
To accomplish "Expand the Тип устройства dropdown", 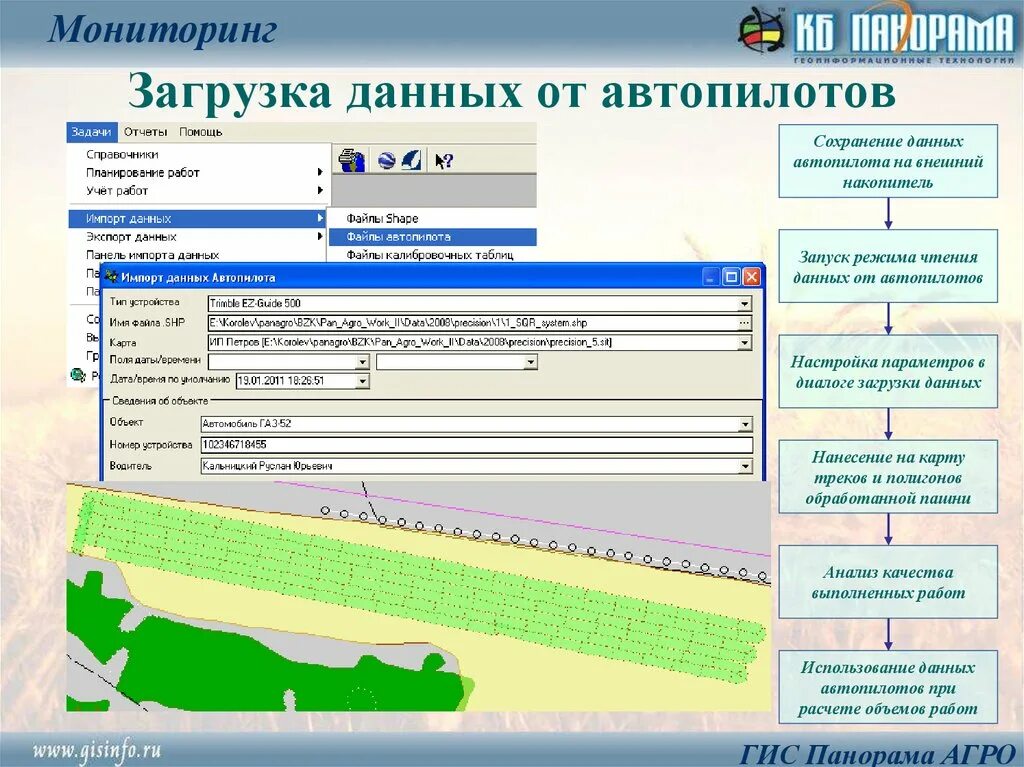I will (x=744, y=303).
